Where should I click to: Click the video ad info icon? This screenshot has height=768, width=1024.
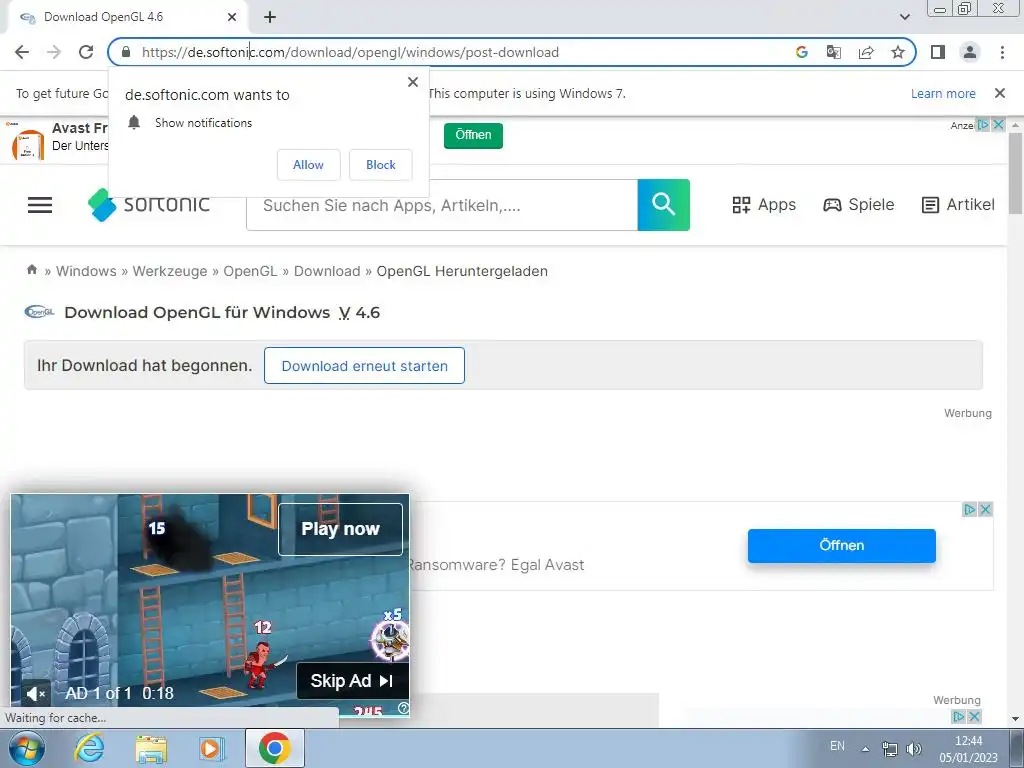403,708
